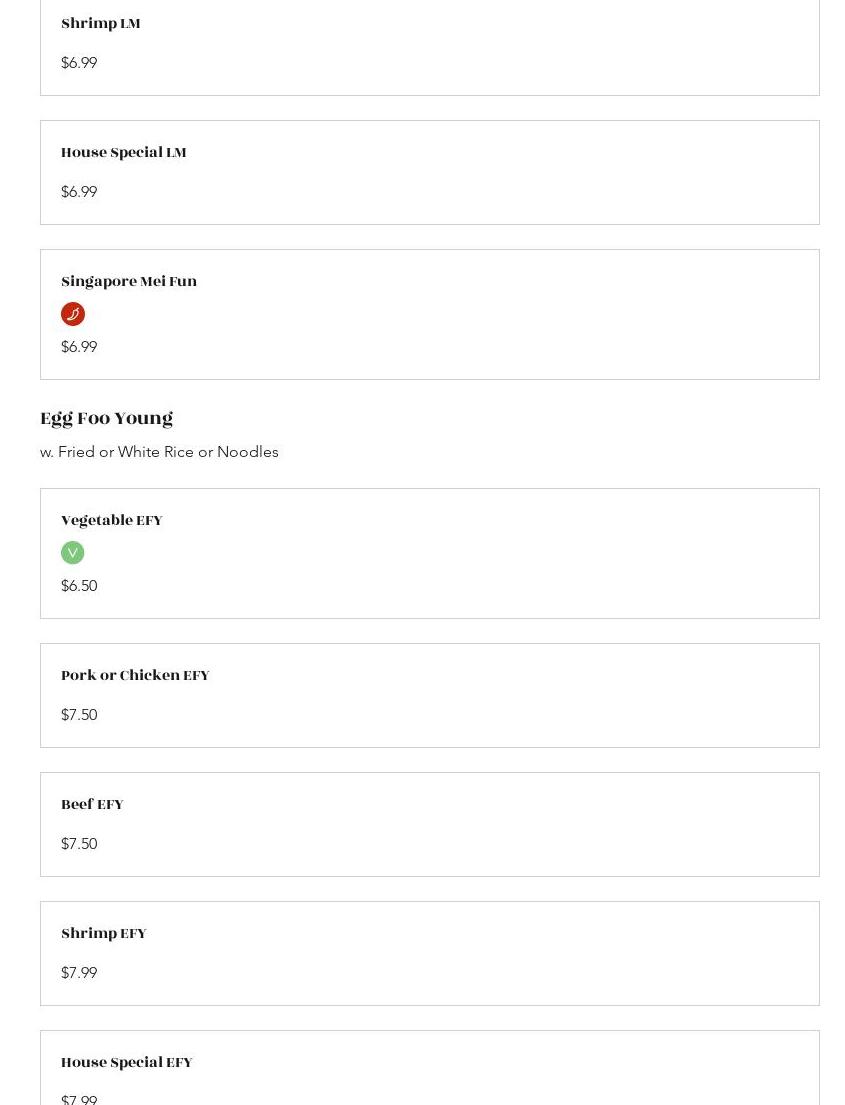Select the House Special LM item
Image resolution: width=845 pixels, height=1105 pixels.
point(124,153)
